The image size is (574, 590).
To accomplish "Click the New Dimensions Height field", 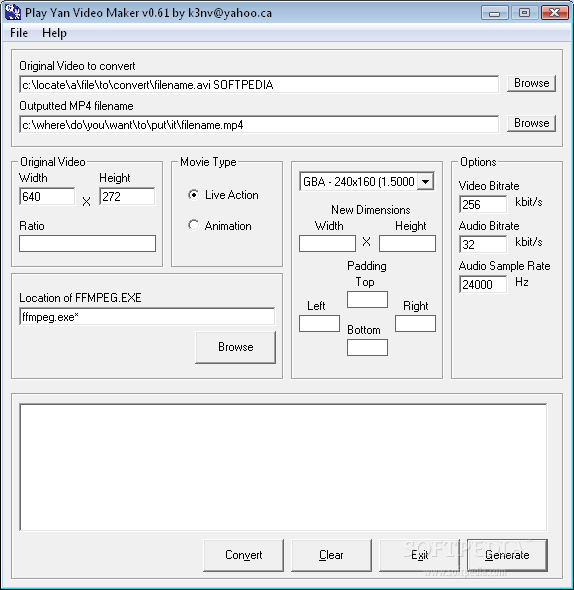I will click(x=407, y=243).
